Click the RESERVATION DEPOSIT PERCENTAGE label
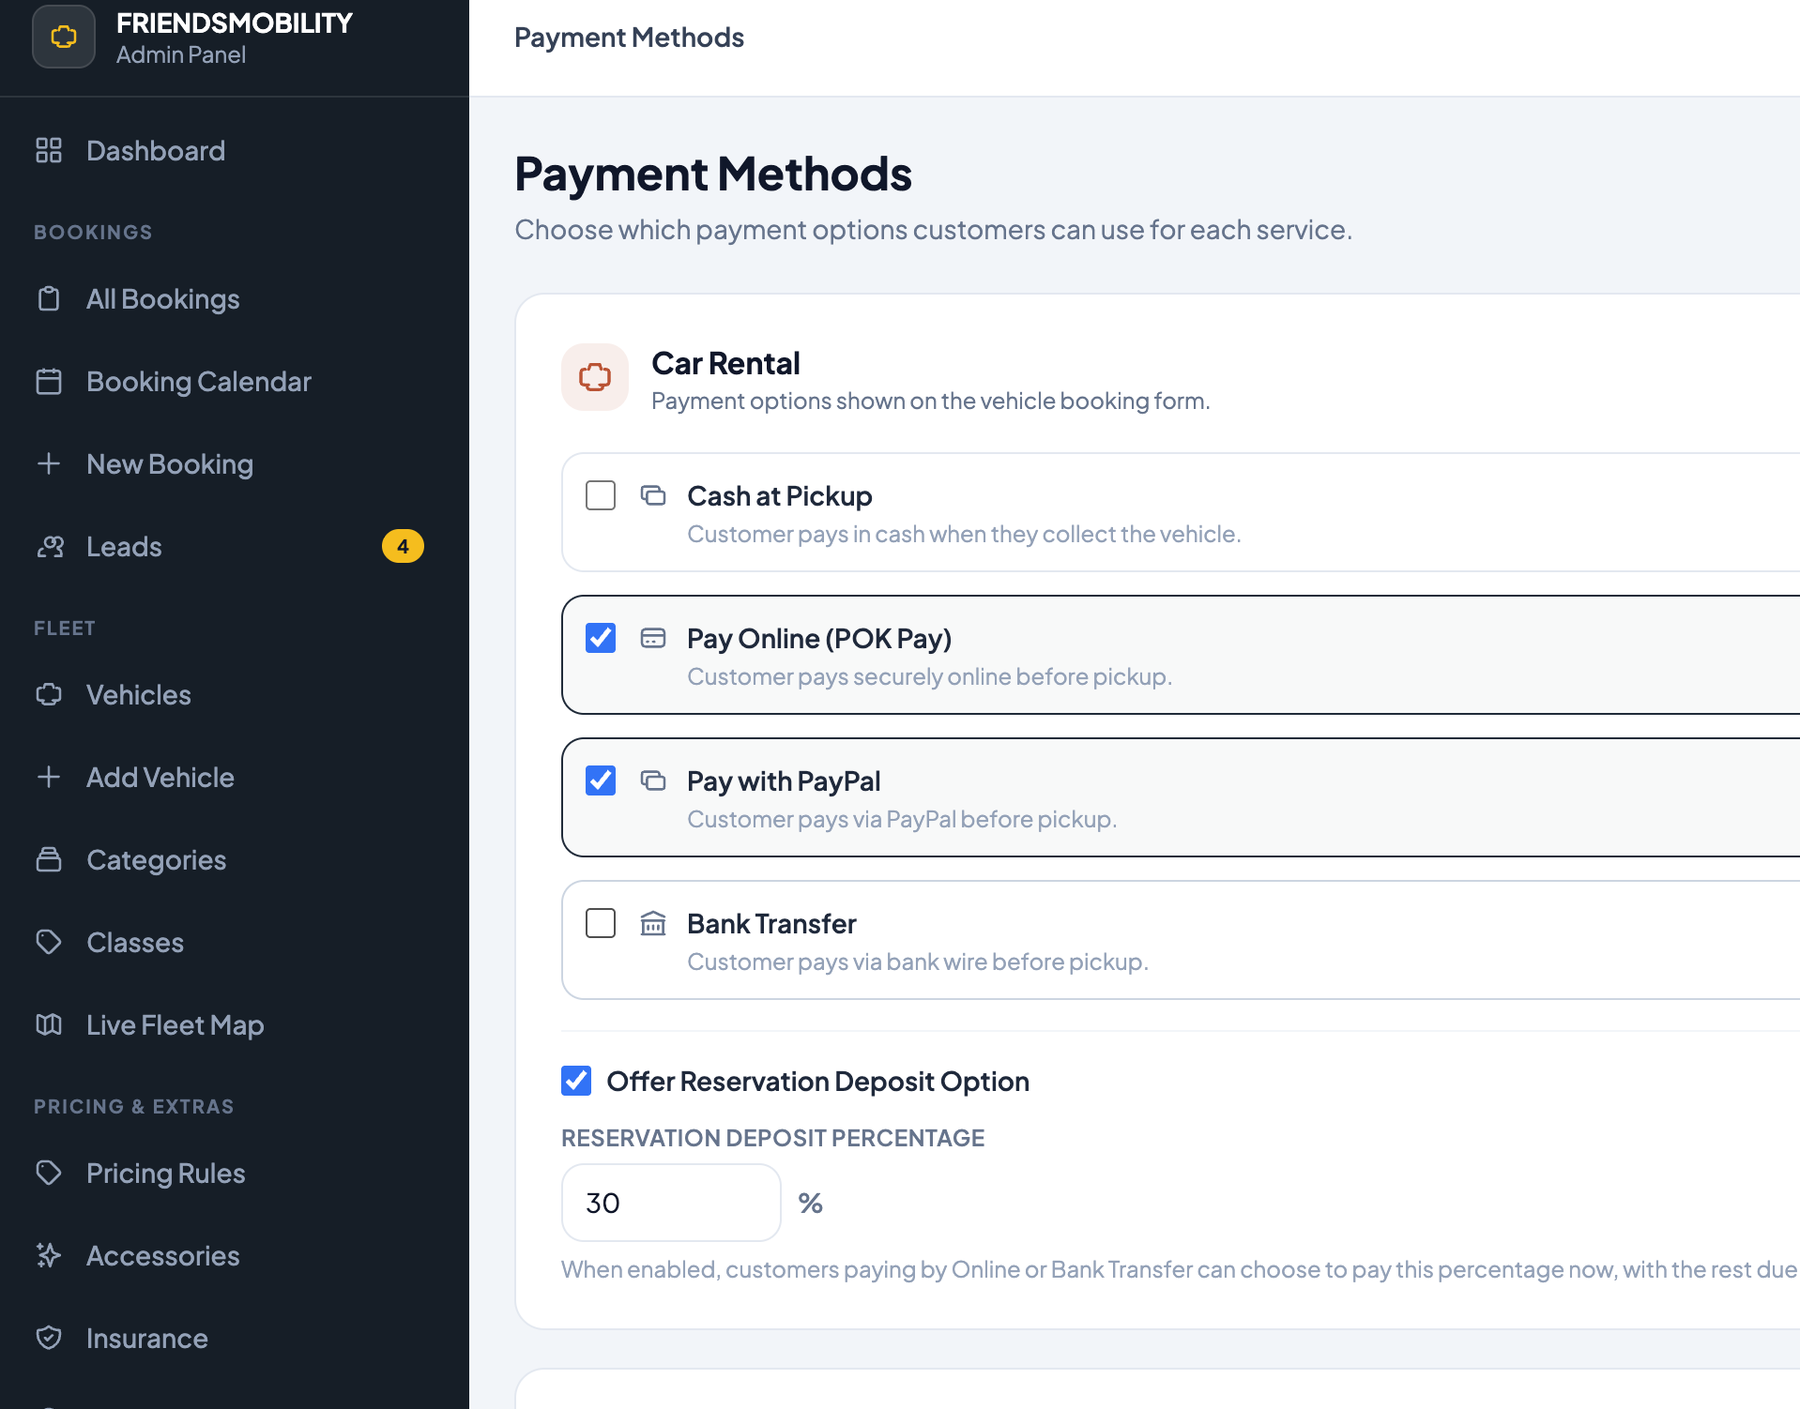Screen dimensions: 1800x1409 click(x=773, y=1138)
